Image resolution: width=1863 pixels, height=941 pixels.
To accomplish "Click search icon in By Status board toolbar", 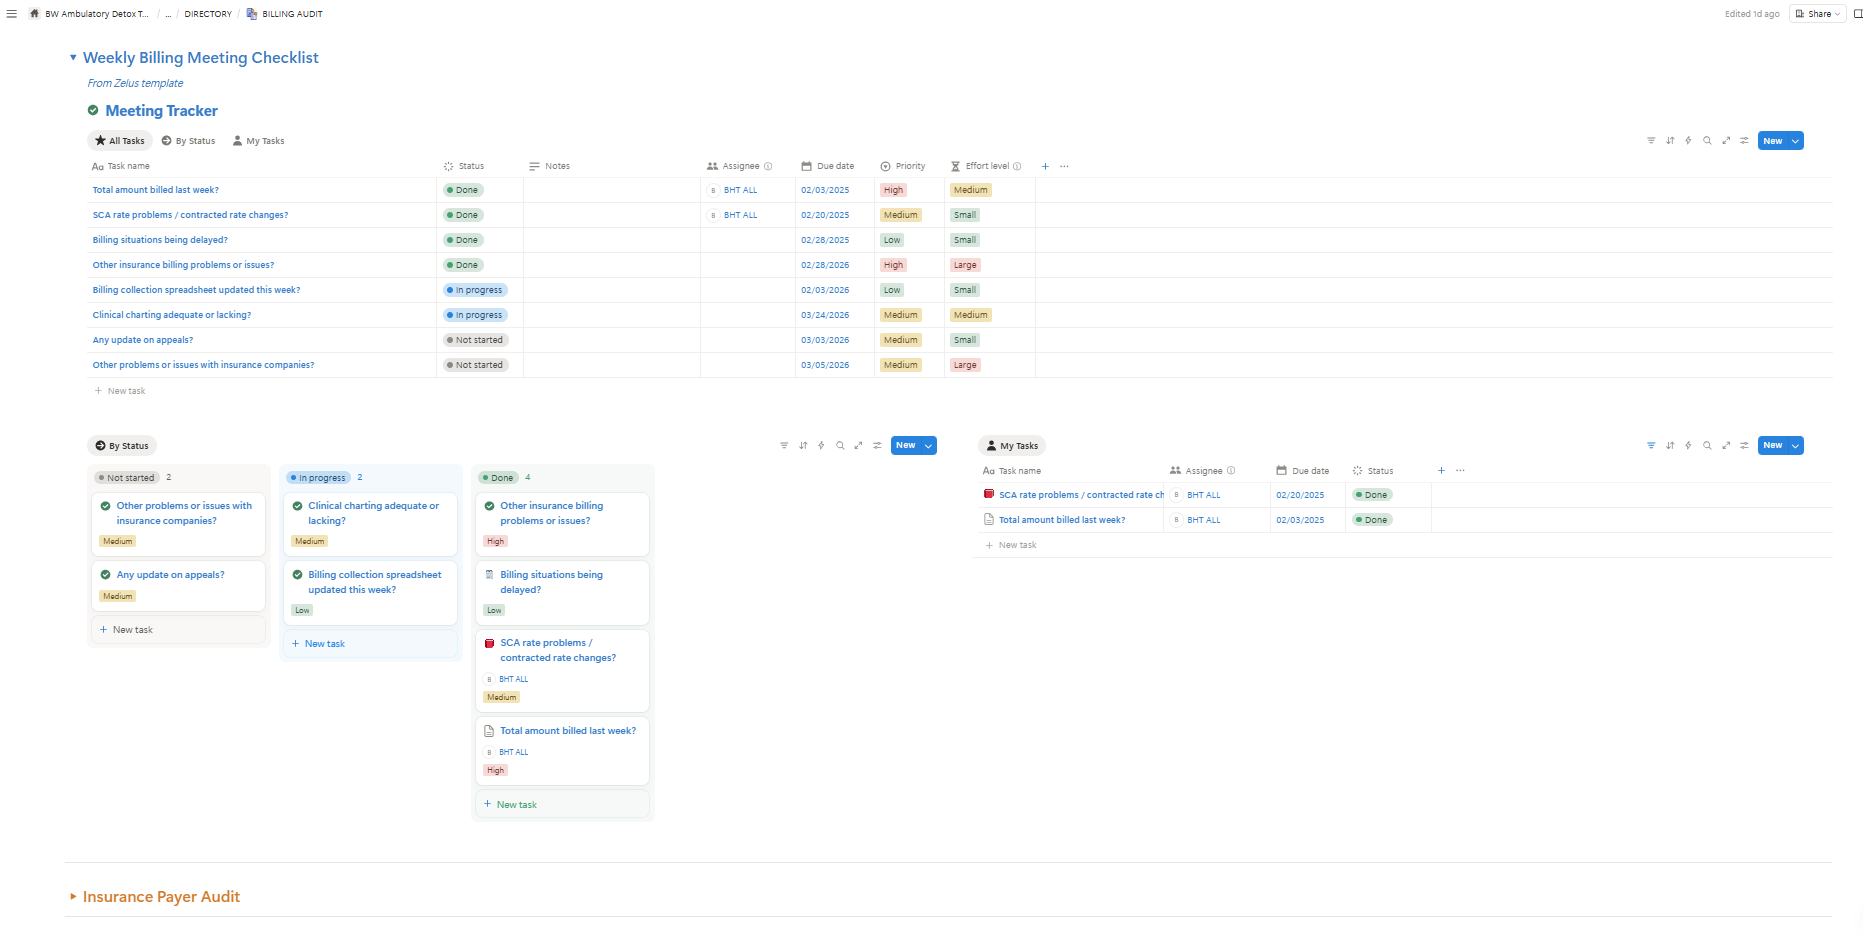I will [840, 446].
